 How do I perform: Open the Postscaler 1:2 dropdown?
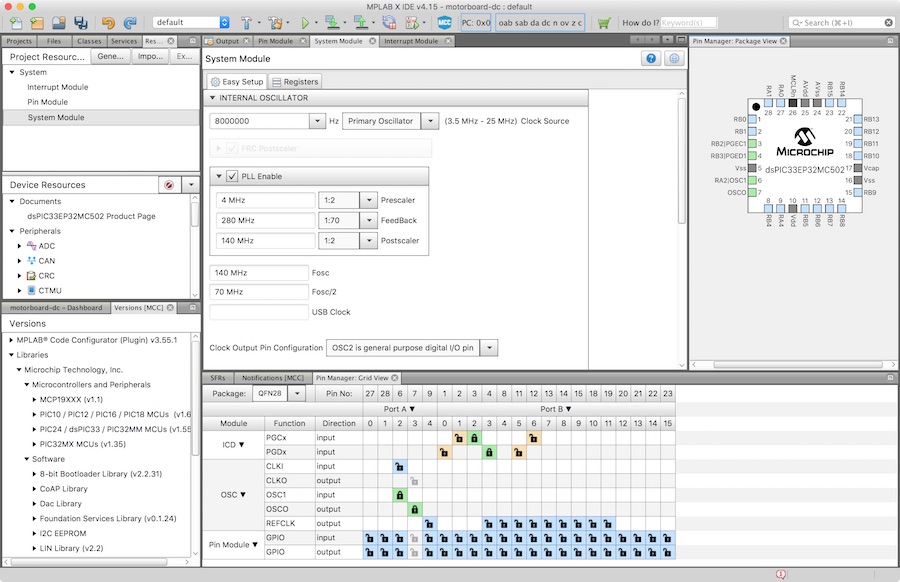pos(368,240)
